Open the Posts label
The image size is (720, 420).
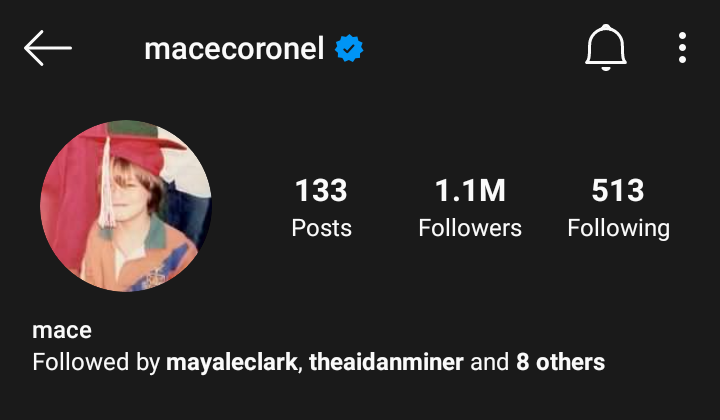click(x=321, y=228)
